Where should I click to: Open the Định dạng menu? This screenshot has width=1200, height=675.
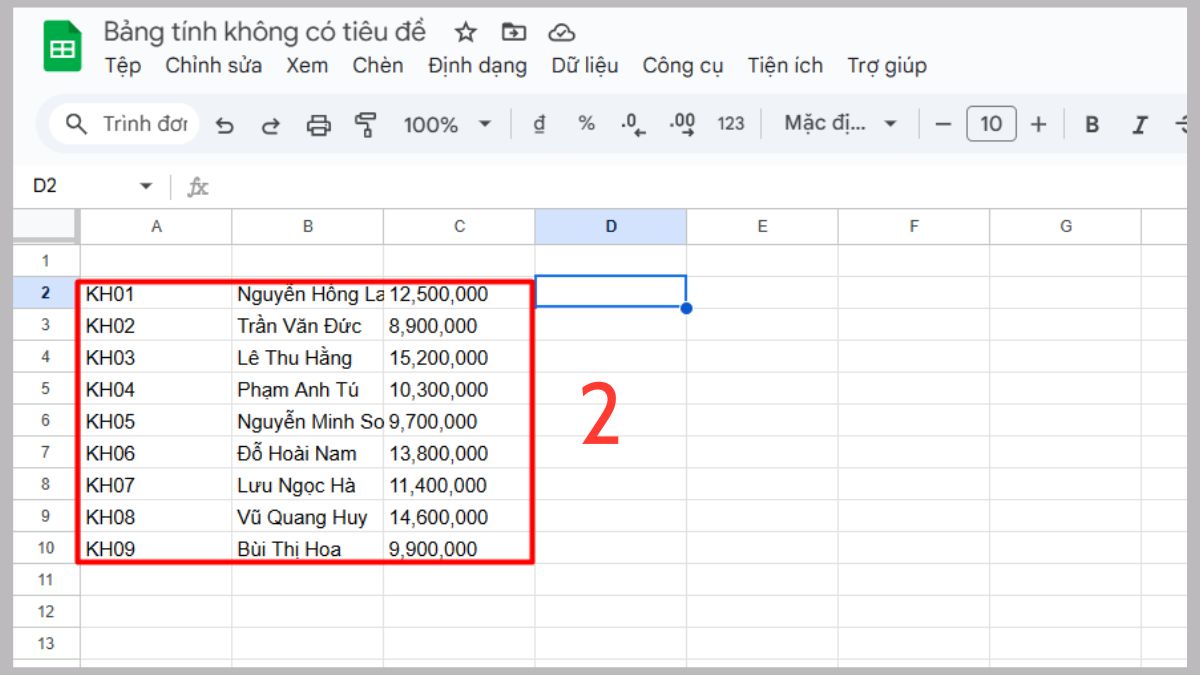coord(477,65)
